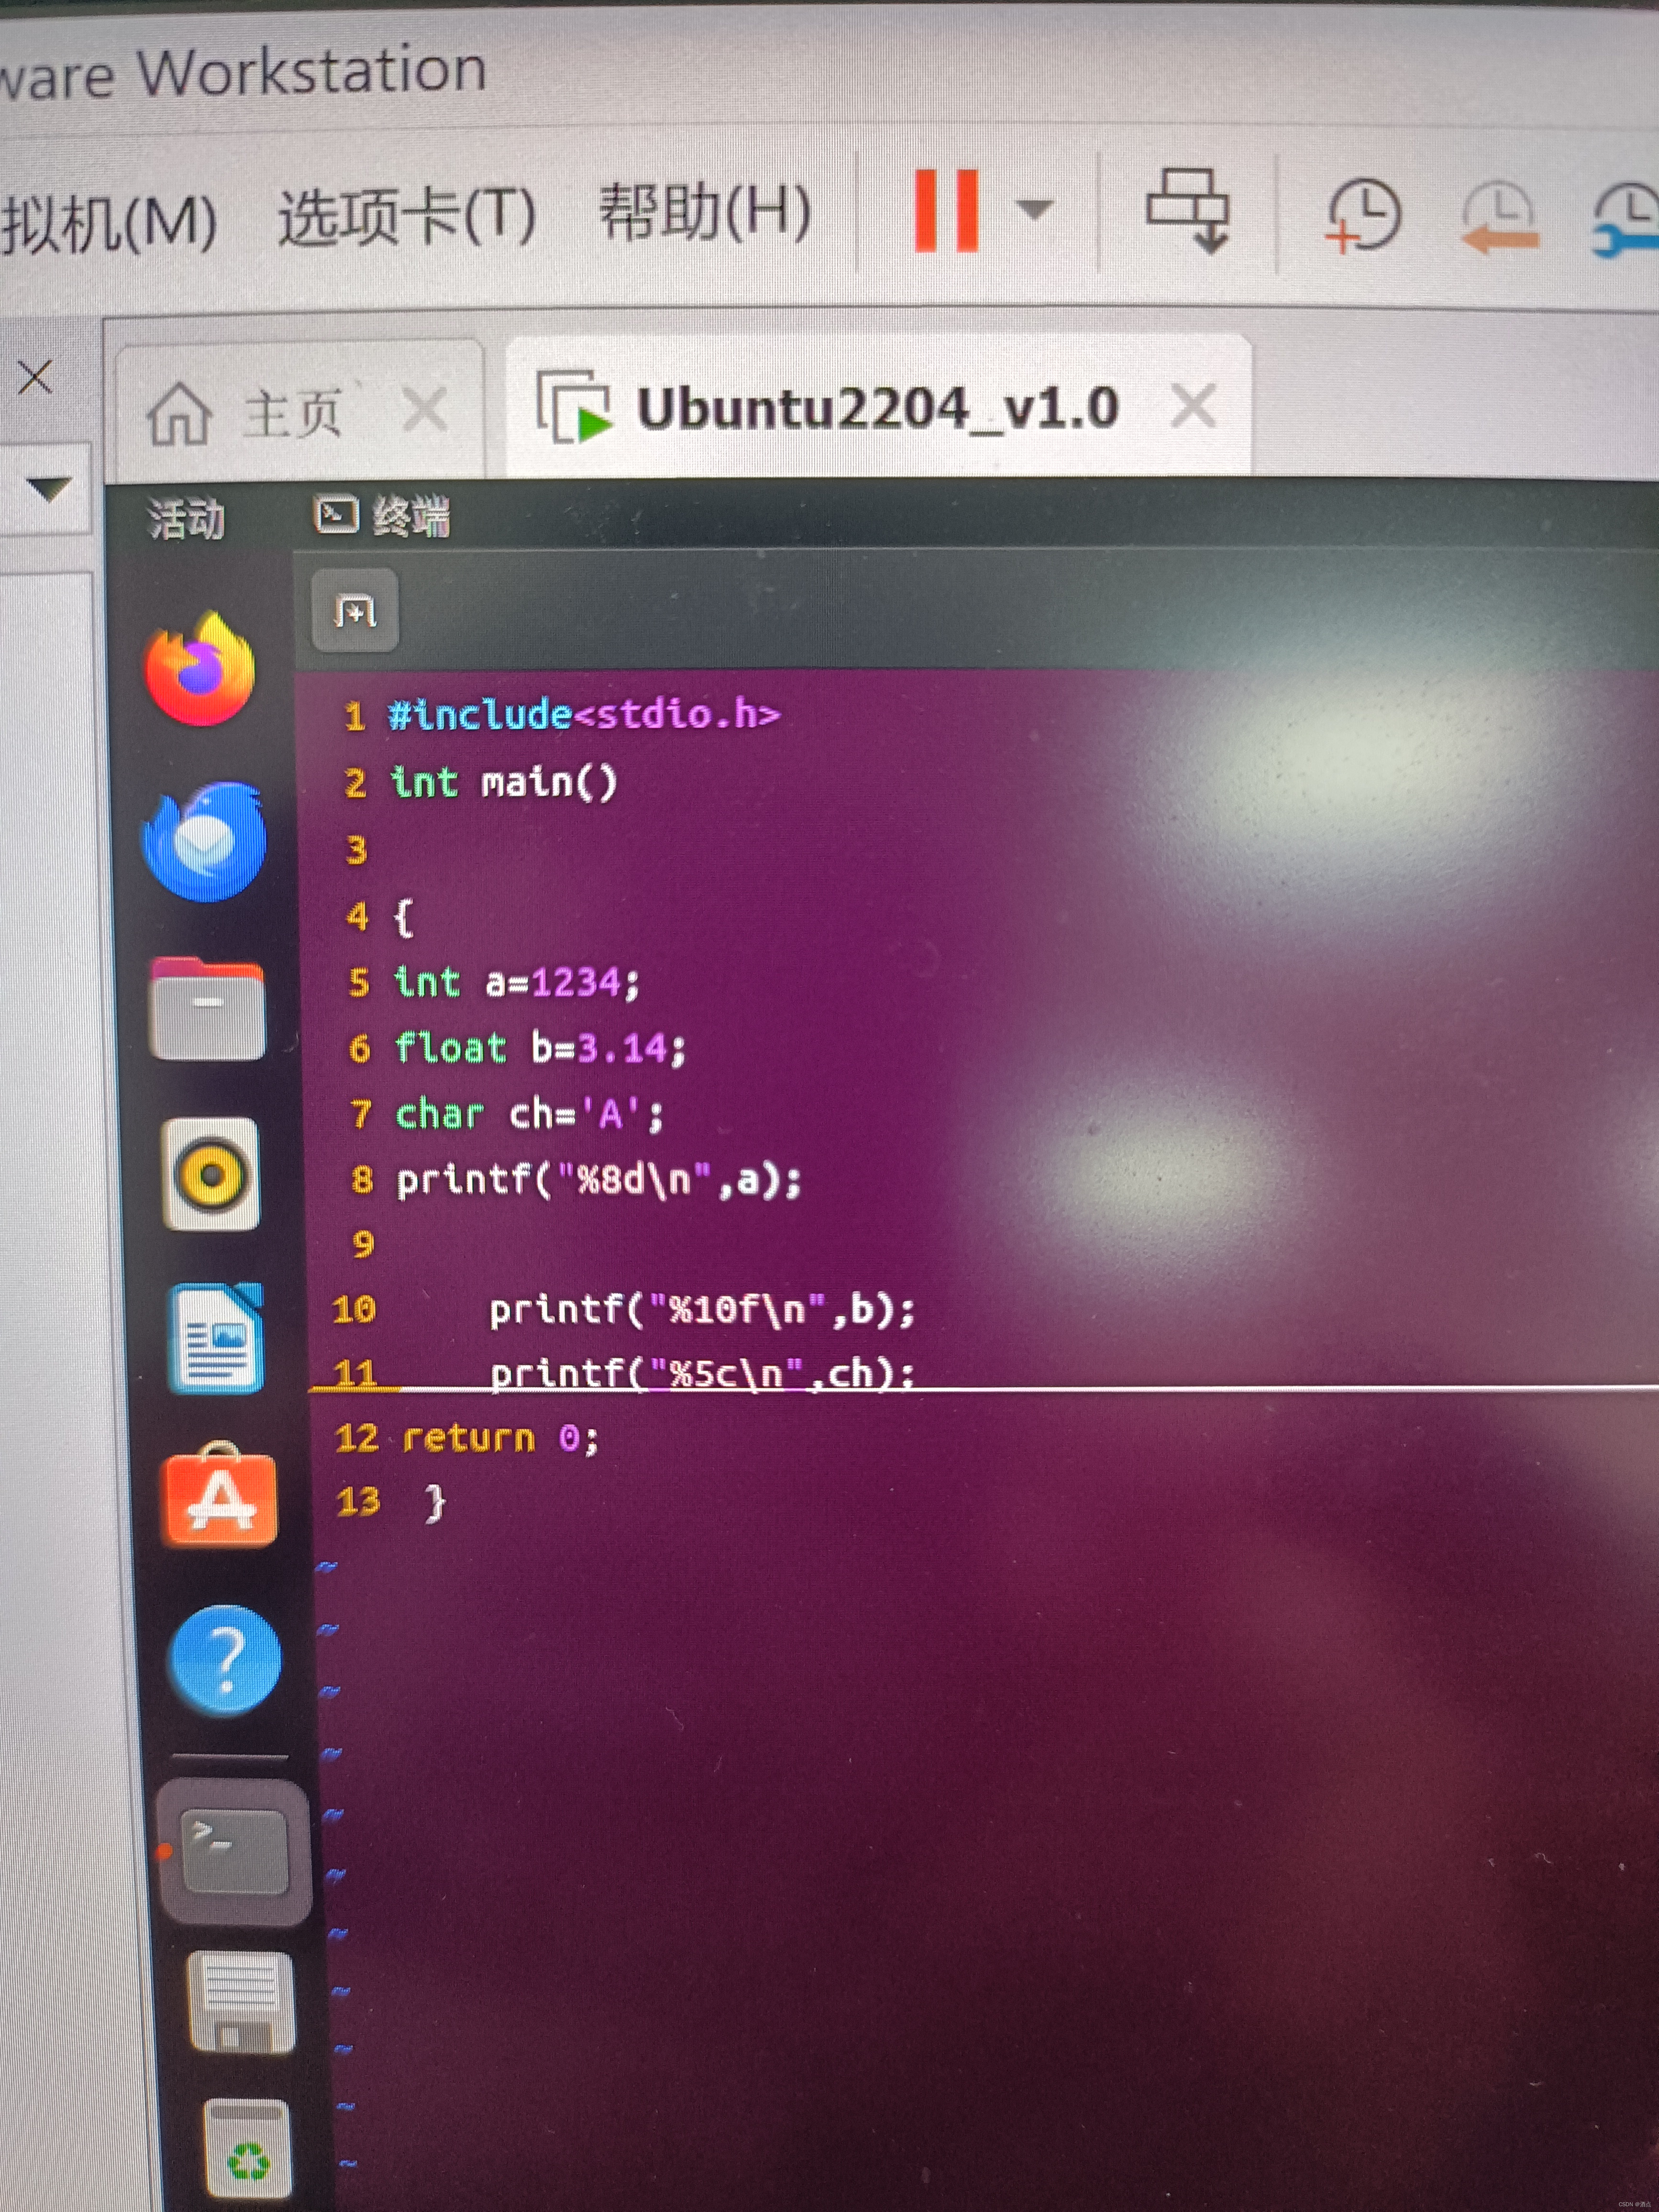Launch Firefox from the dock
The width and height of the screenshot is (1659, 2212).
(201, 670)
